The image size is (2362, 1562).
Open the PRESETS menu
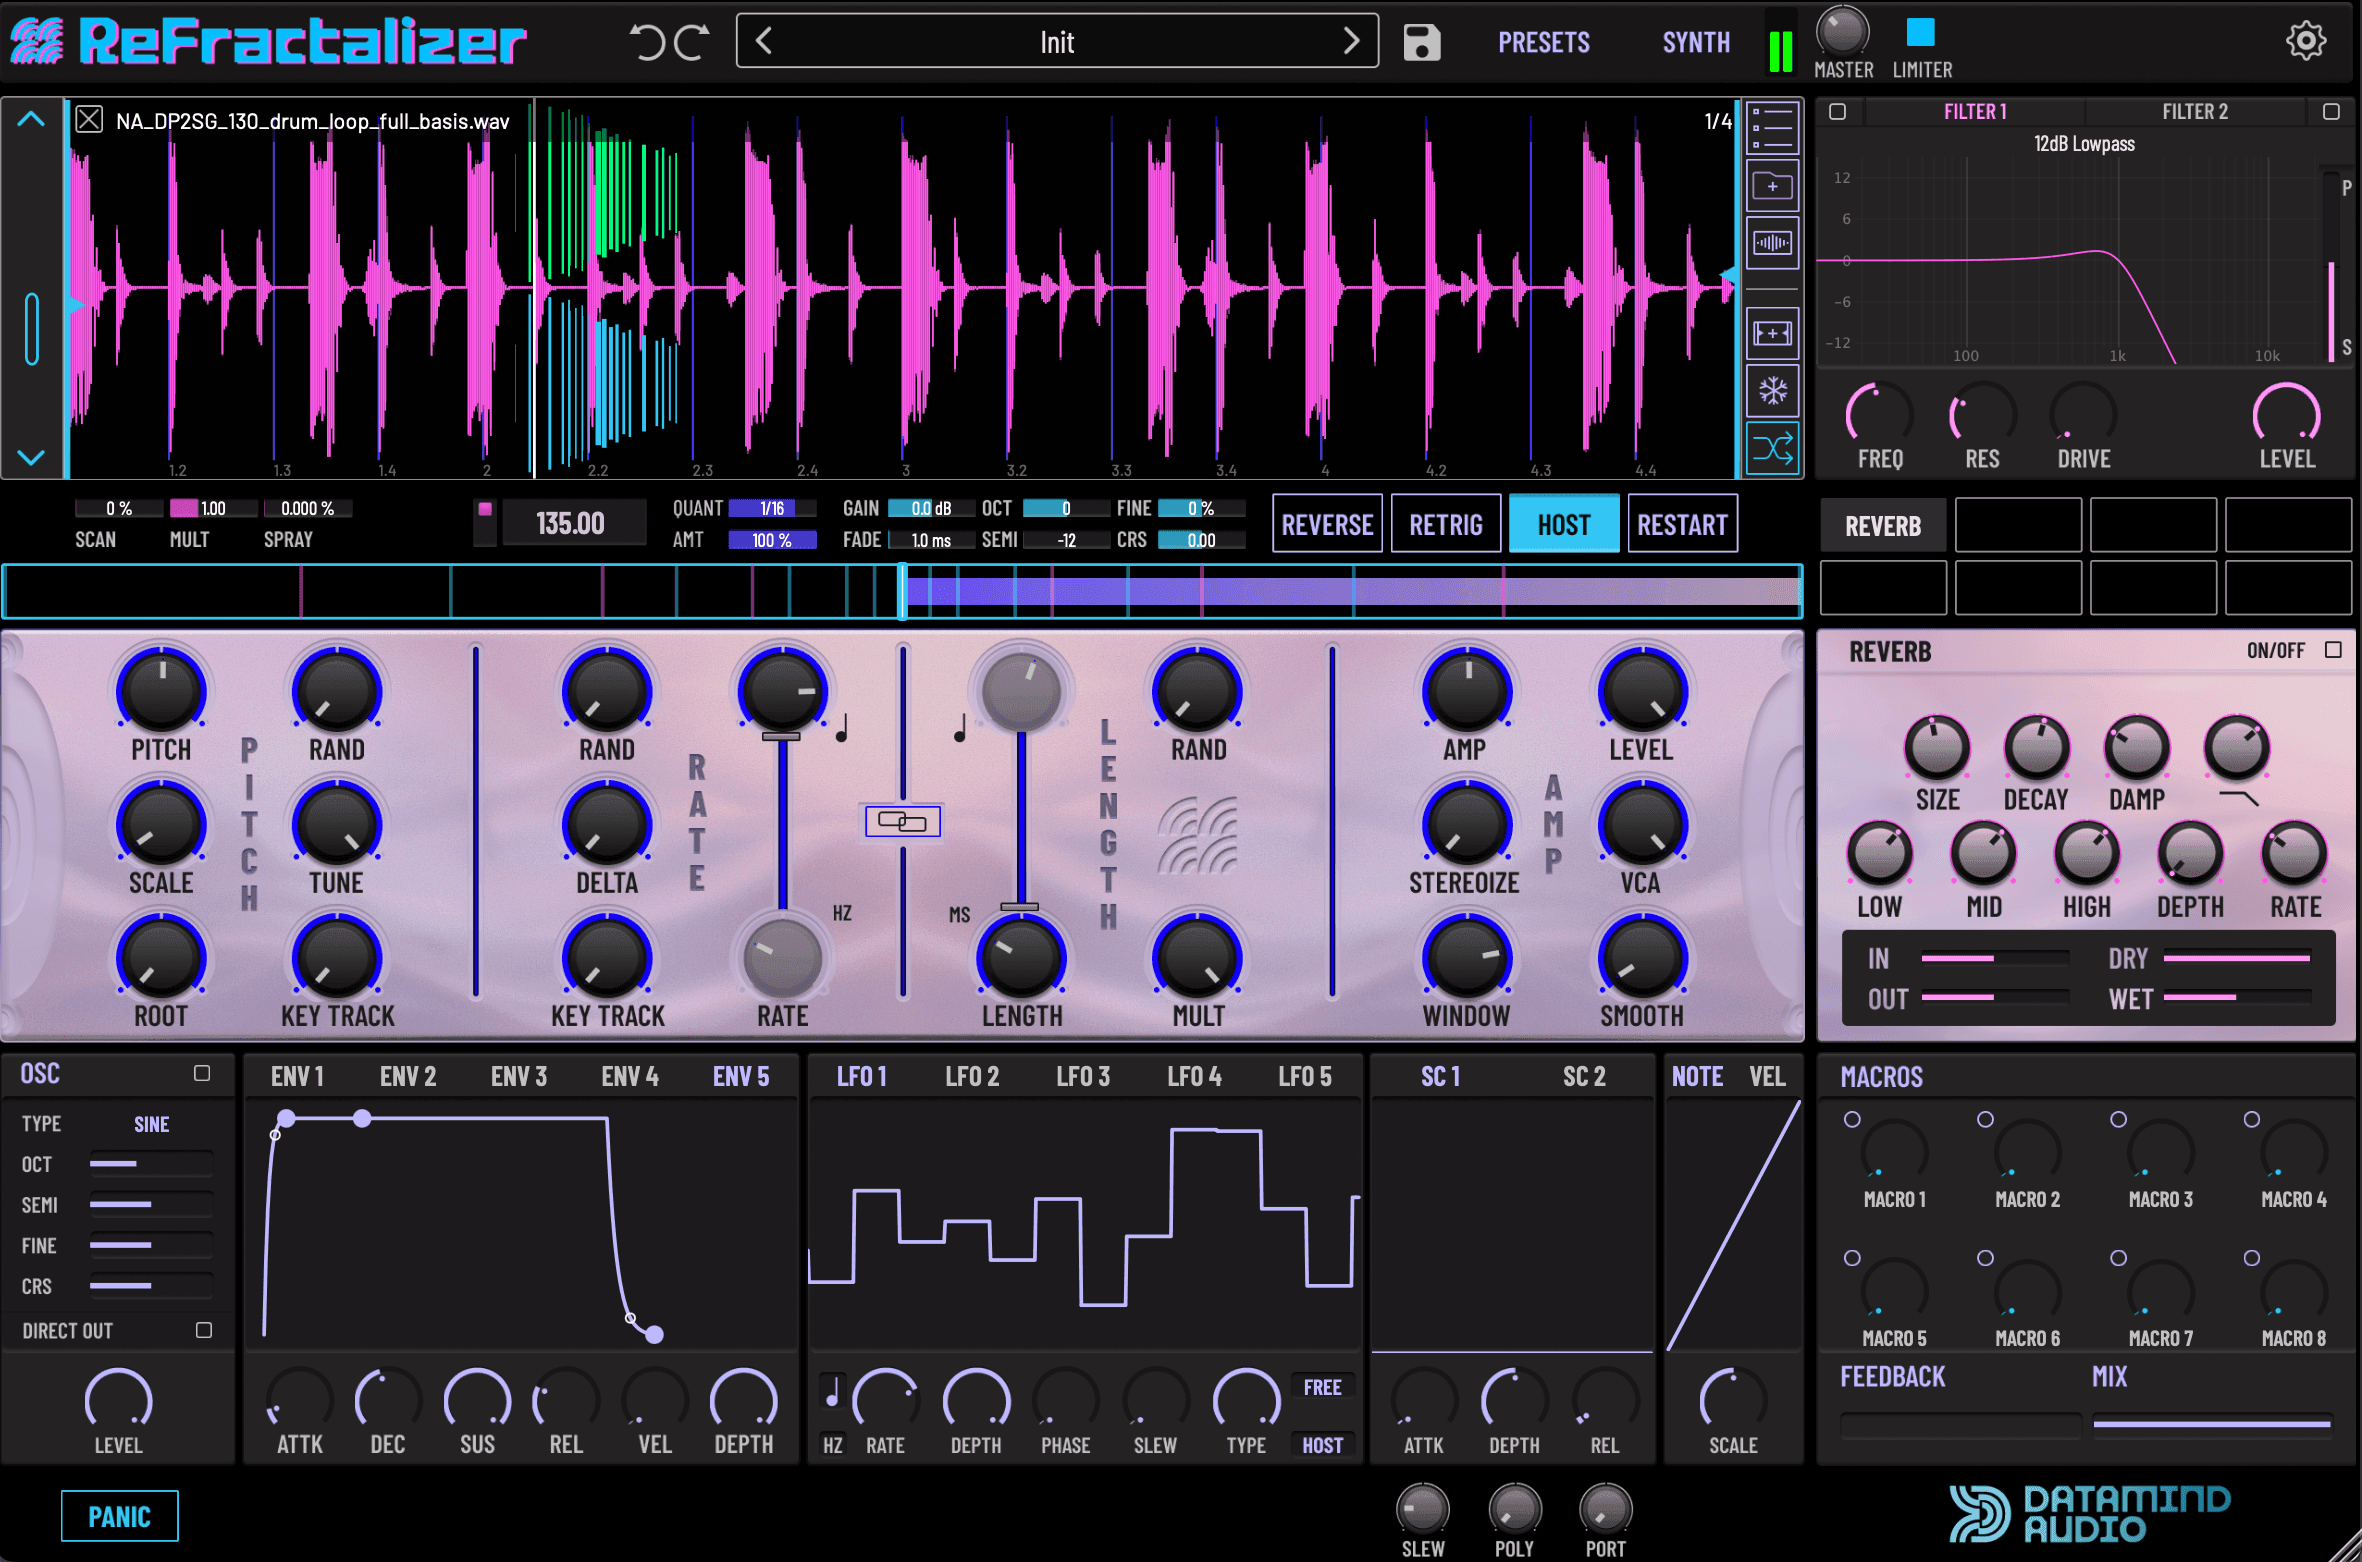point(1544,42)
